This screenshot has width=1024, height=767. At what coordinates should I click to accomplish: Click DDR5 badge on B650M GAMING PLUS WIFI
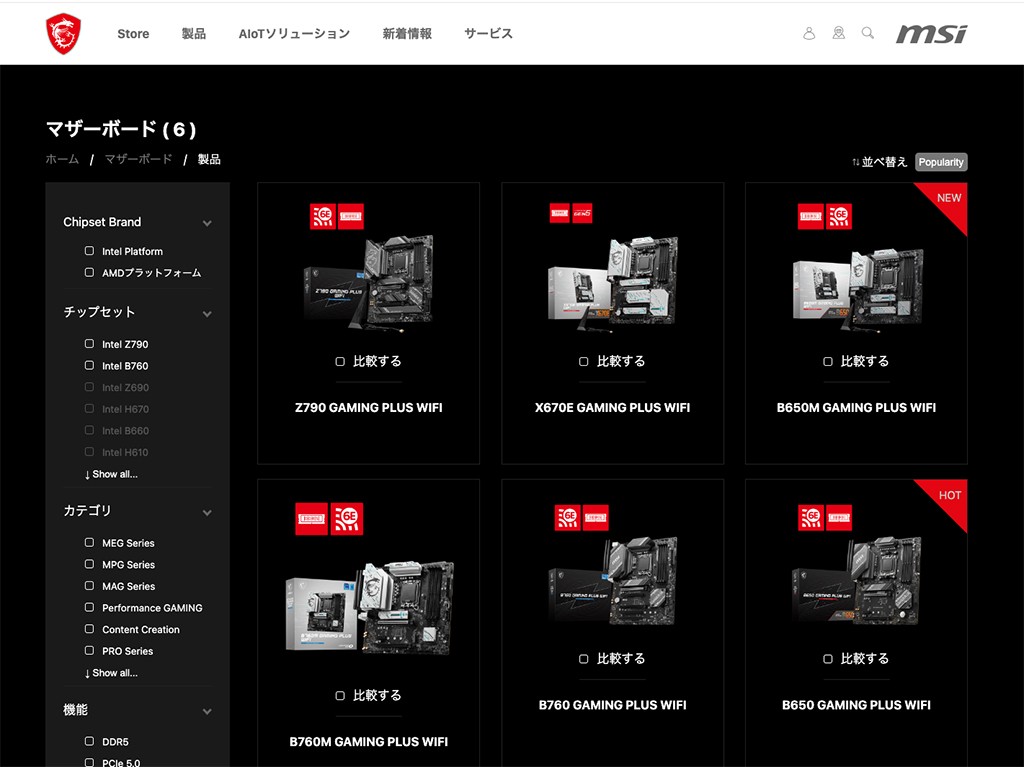pyautogui.click(x=811, y=216)
